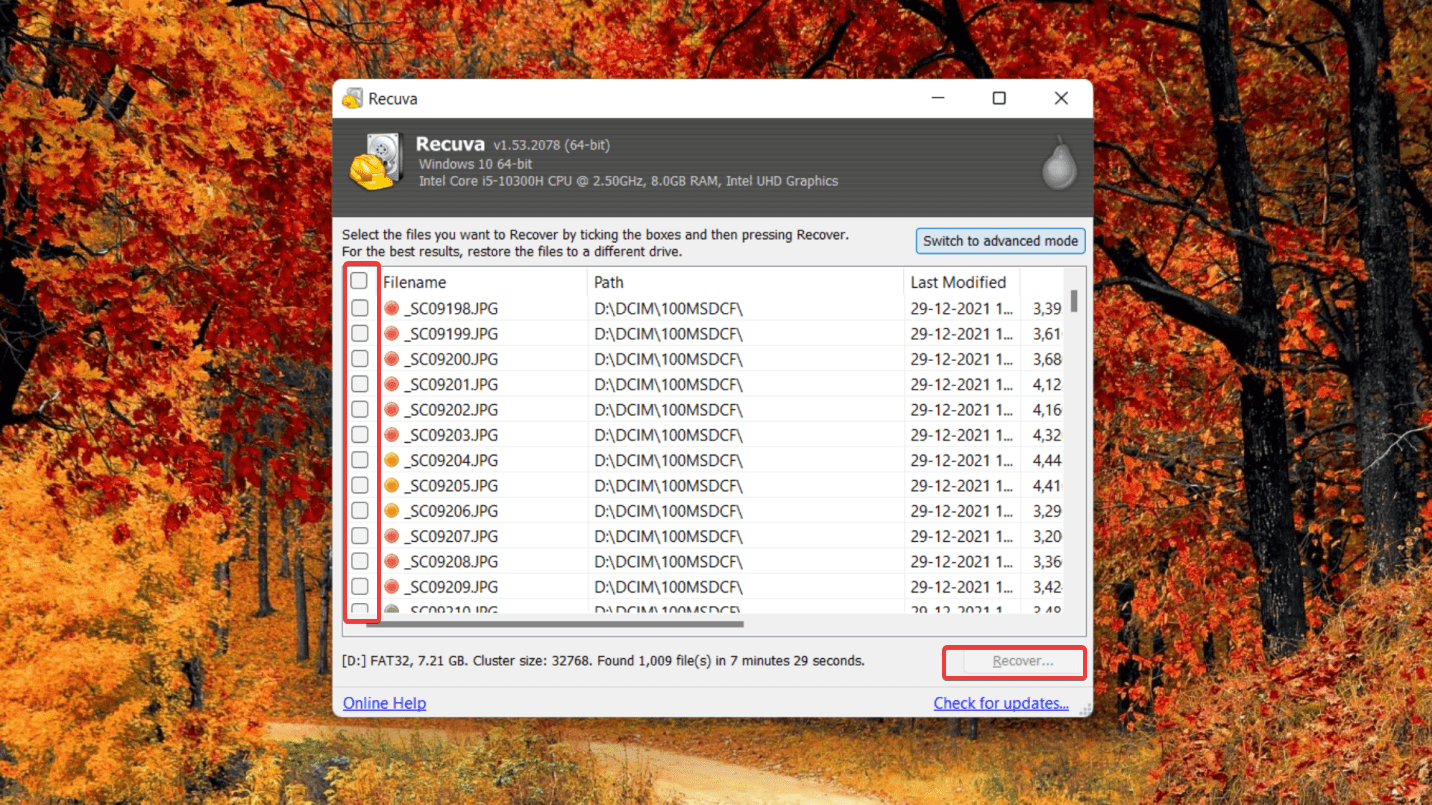
Task: Select the filename _SC09204.JPG
Action: click(451, 460)
